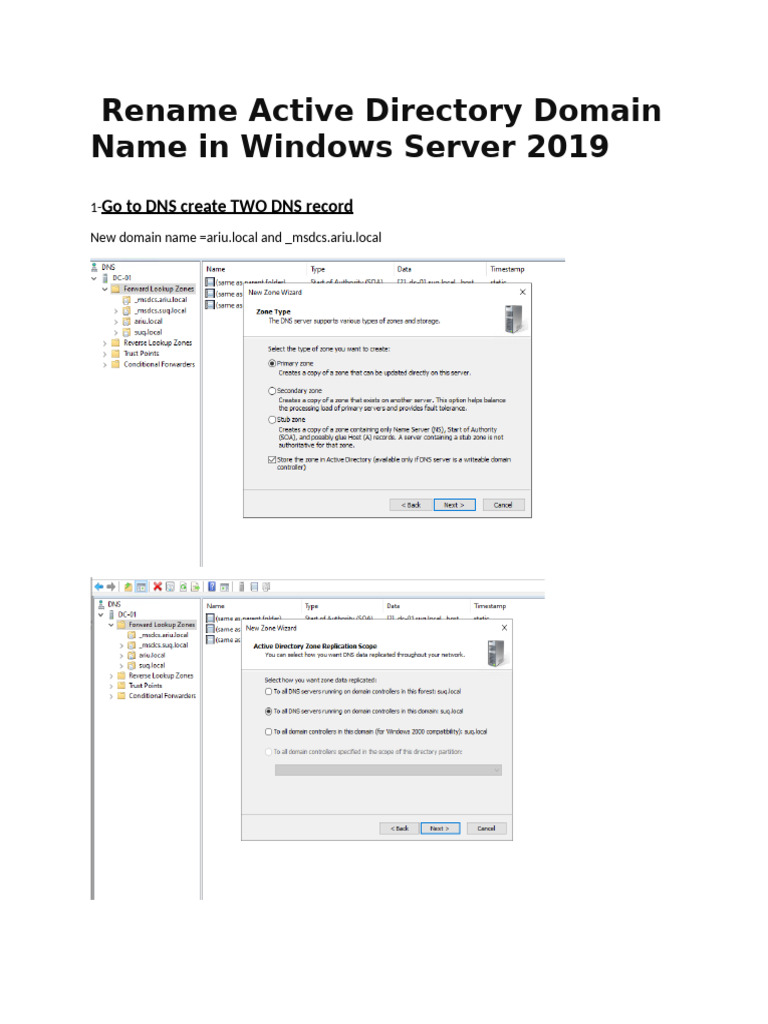Click Next in the Zone Type wizard
The image size is (768, 1024).
click(455, 505)
